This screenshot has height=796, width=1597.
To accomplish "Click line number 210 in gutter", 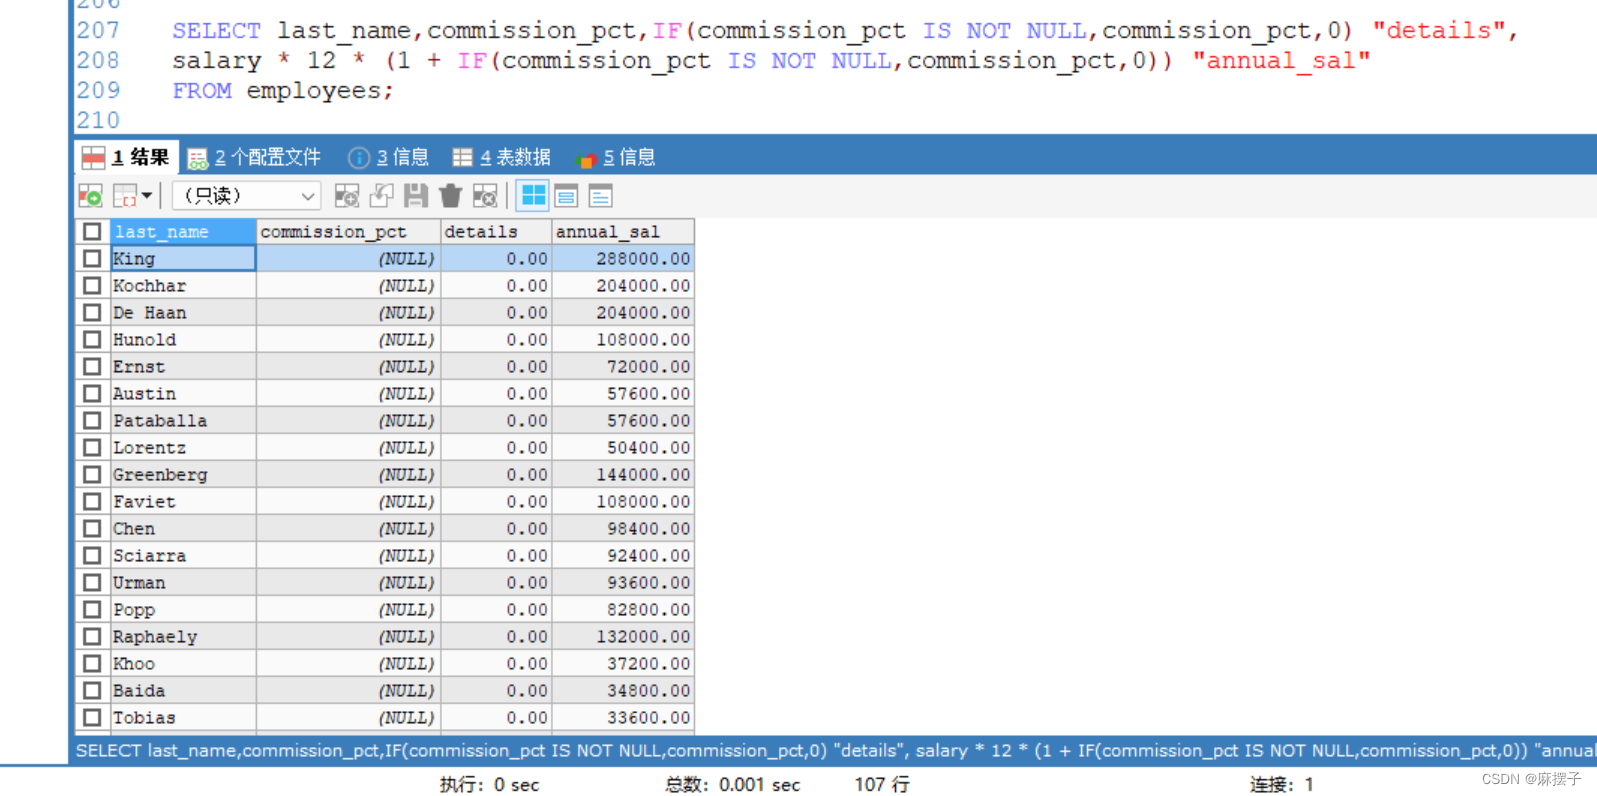I will pyautogui.click(x=98, y=120).
